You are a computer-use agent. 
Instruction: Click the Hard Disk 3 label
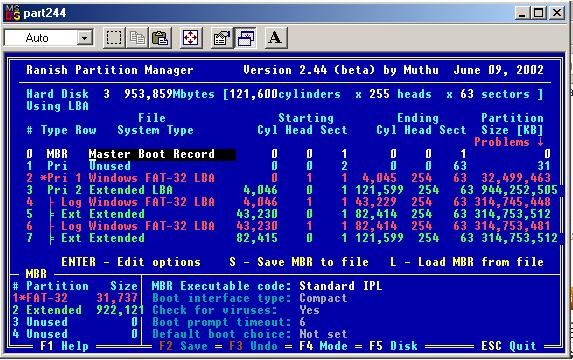(68, 94)
